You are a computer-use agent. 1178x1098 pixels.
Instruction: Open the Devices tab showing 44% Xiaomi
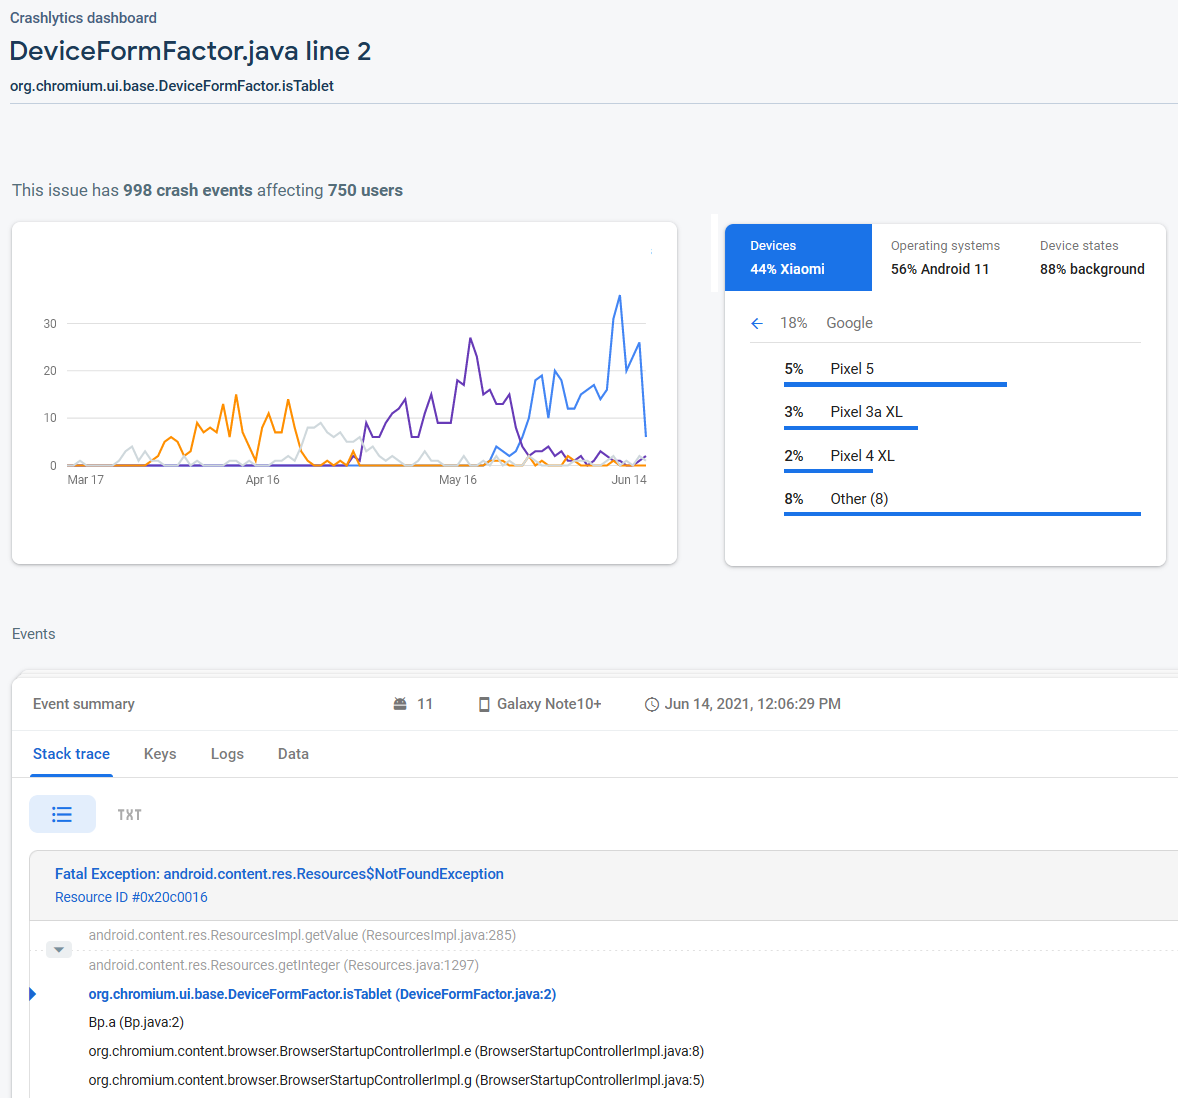(x=797, y=258)
